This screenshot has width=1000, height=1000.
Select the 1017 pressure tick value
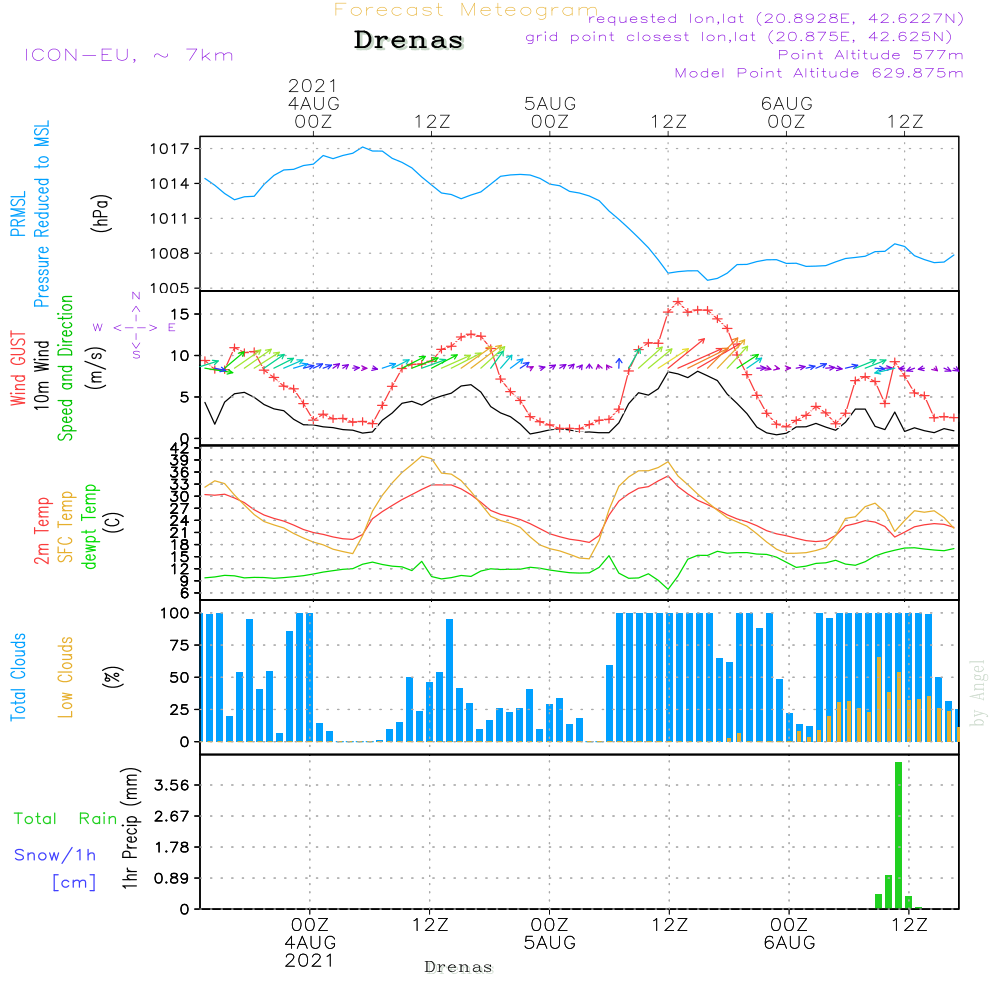click(x=169, y=149)
